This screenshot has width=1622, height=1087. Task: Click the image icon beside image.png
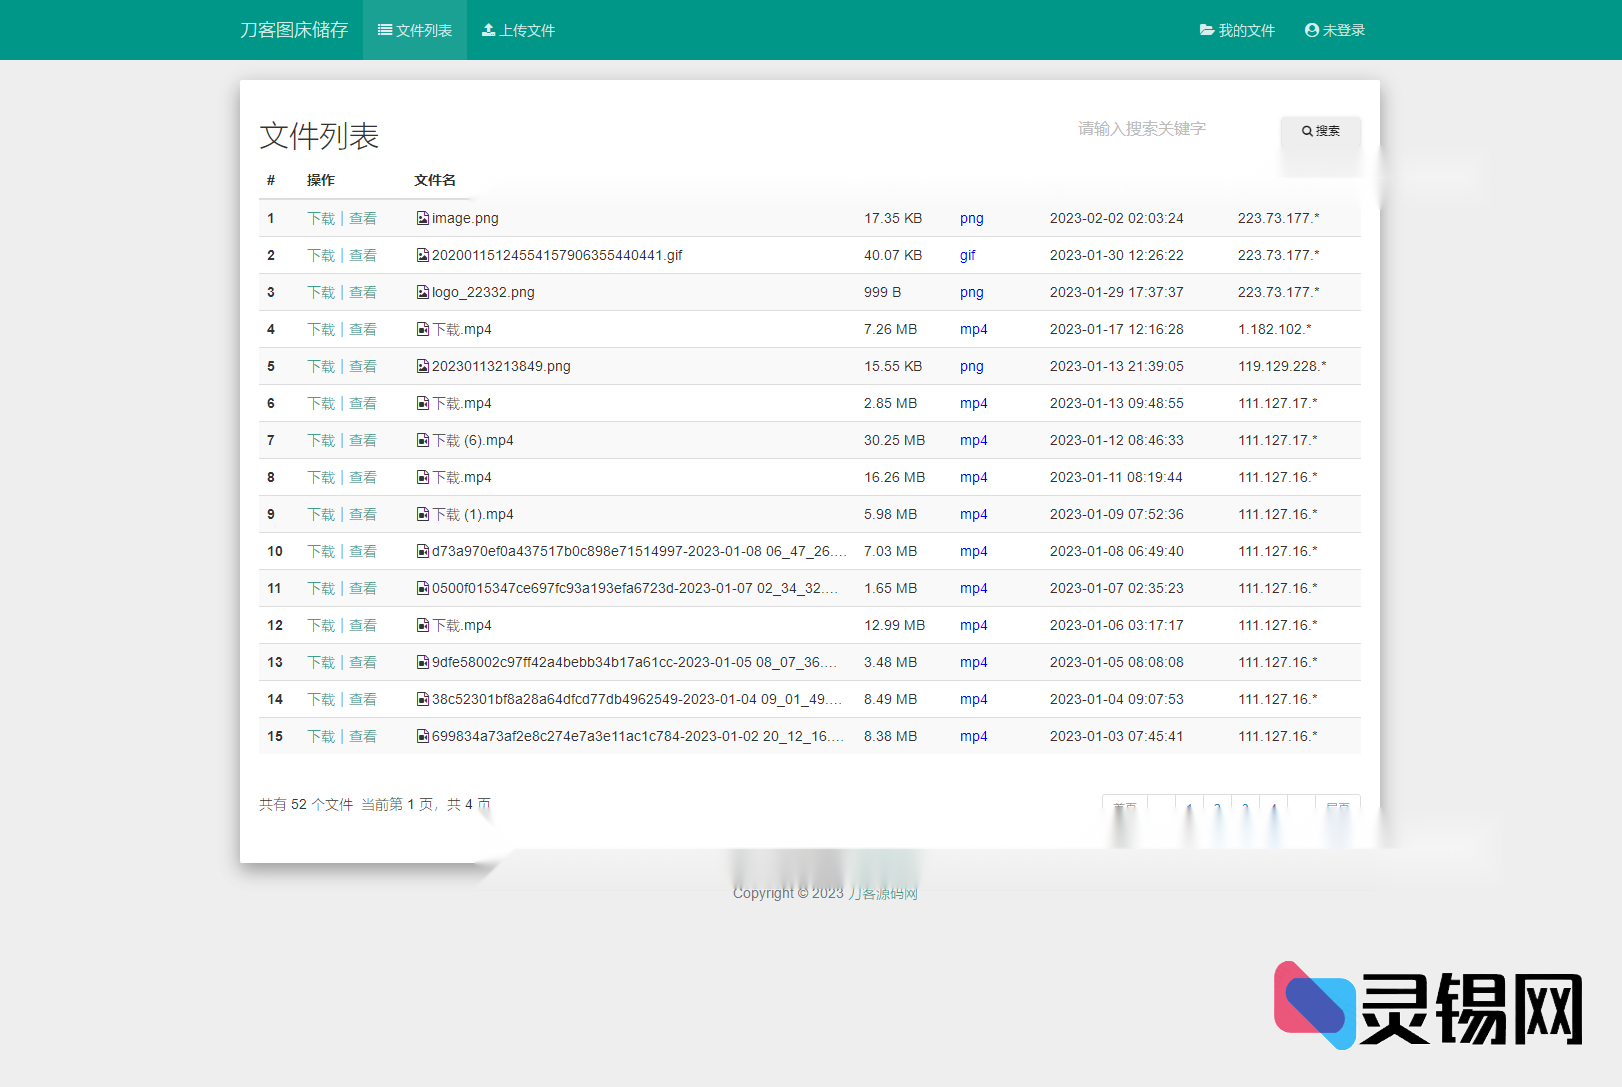coord(422,218)
